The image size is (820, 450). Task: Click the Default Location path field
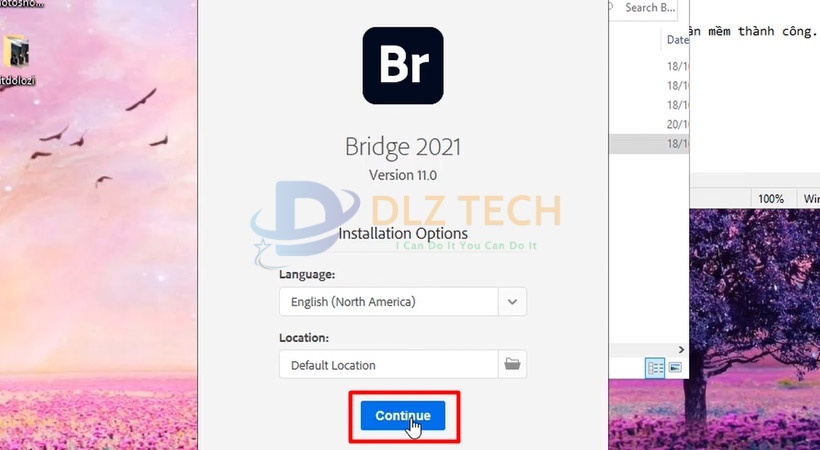(x=389, y=365)
